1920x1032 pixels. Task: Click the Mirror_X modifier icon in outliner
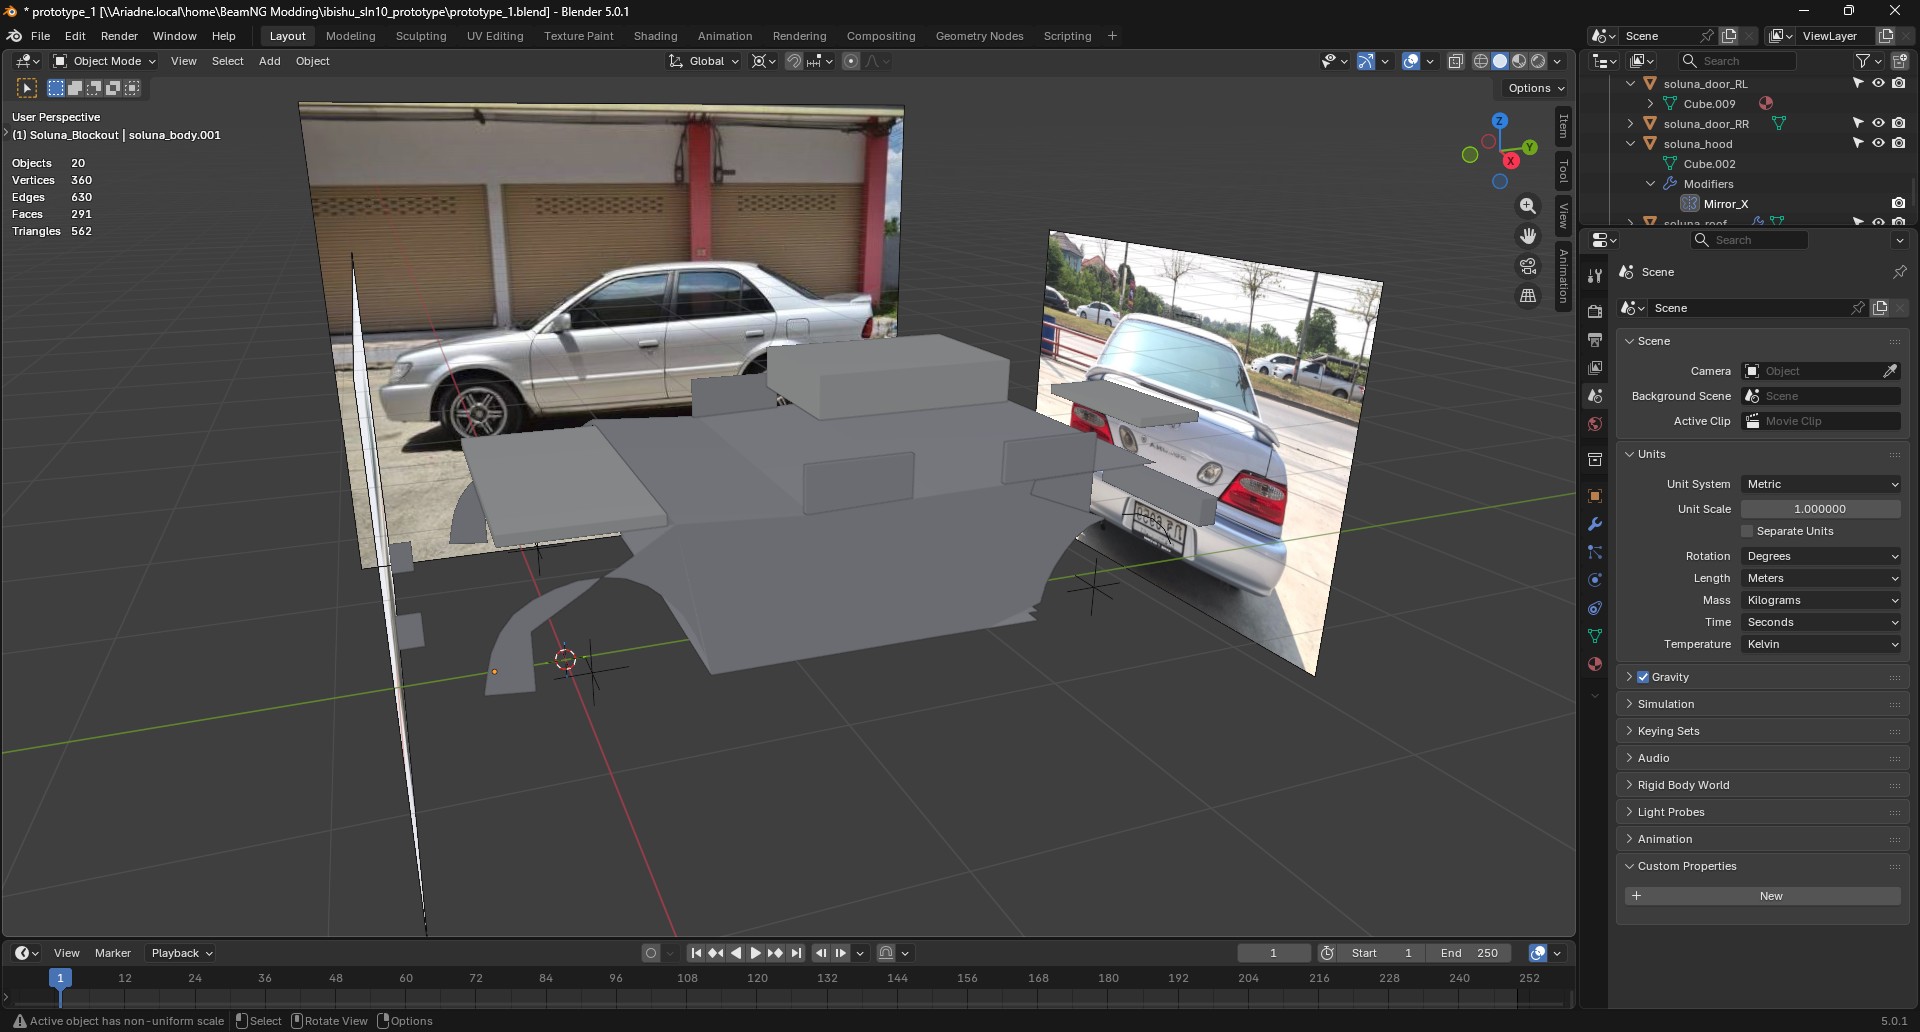pos(1690,204)
